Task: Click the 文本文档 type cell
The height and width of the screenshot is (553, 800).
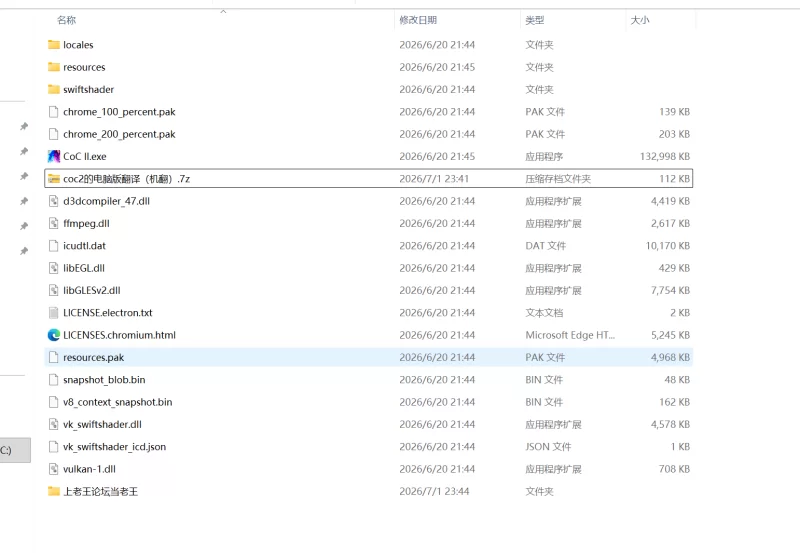Action: tap(544, 313)
